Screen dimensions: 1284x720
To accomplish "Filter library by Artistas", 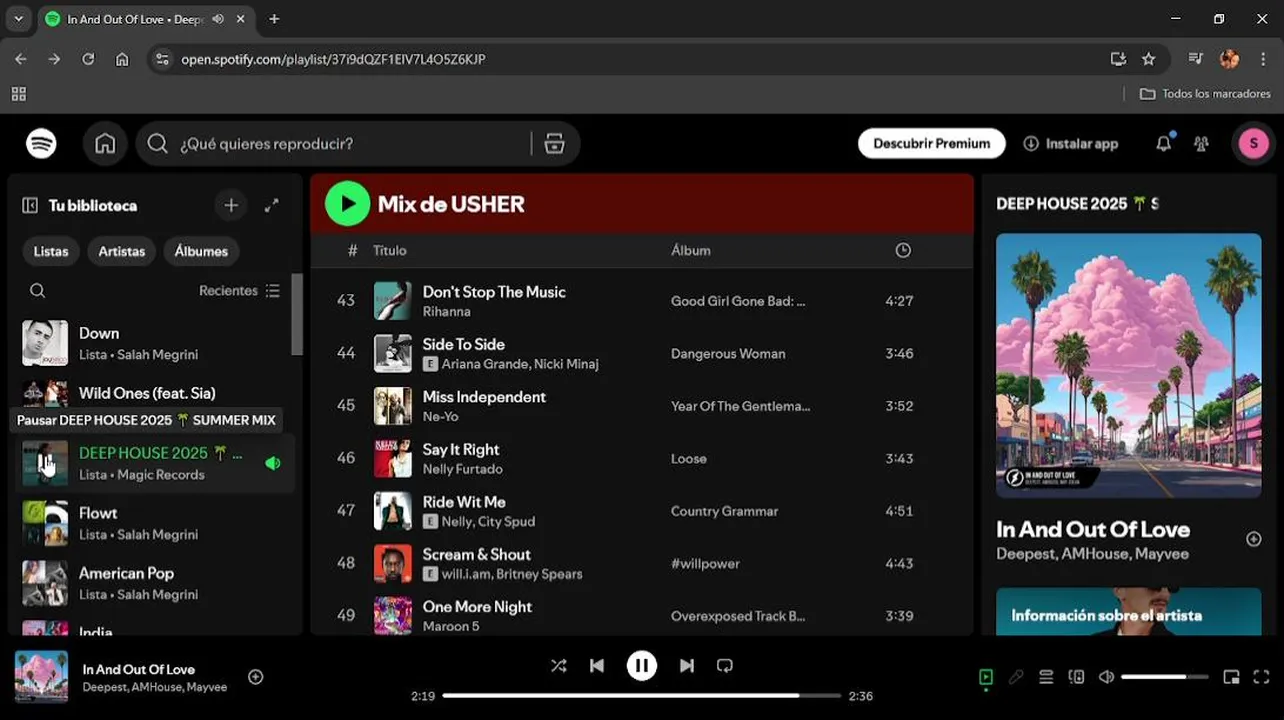I will 122,251.
